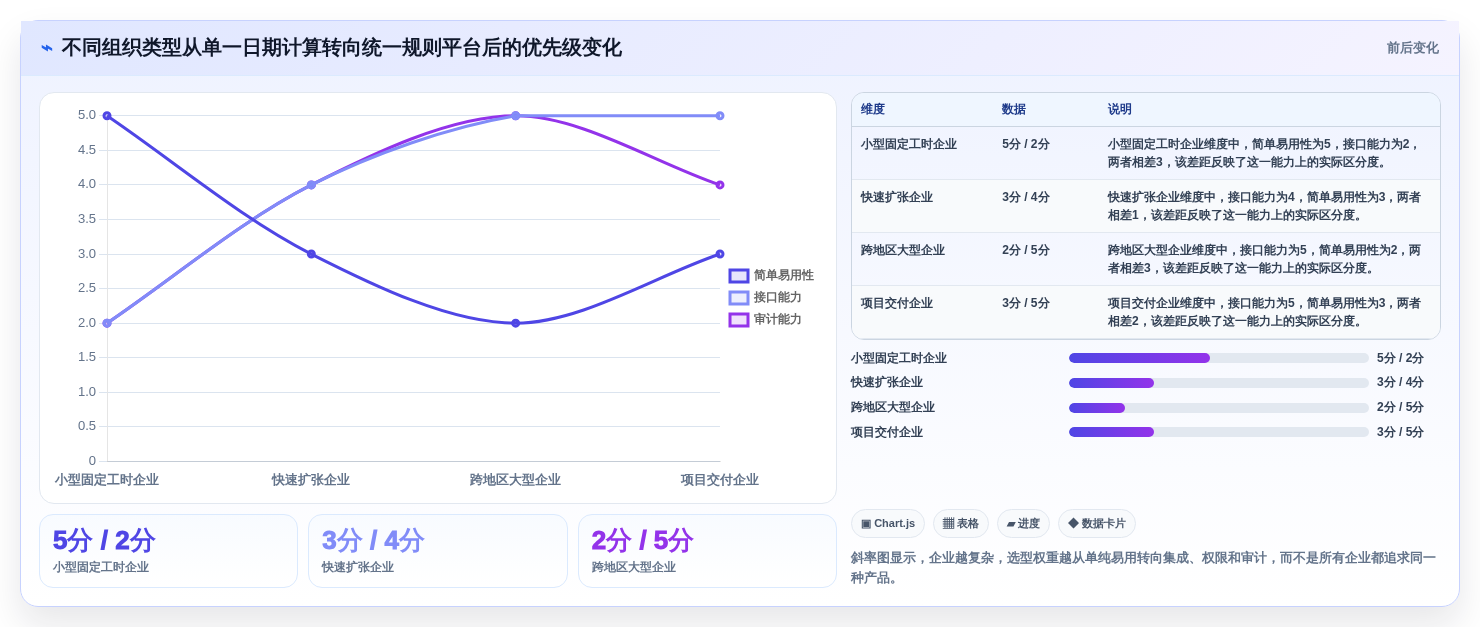Click 快速扩张企业 table row name
1480x627 pixels.
897,197
